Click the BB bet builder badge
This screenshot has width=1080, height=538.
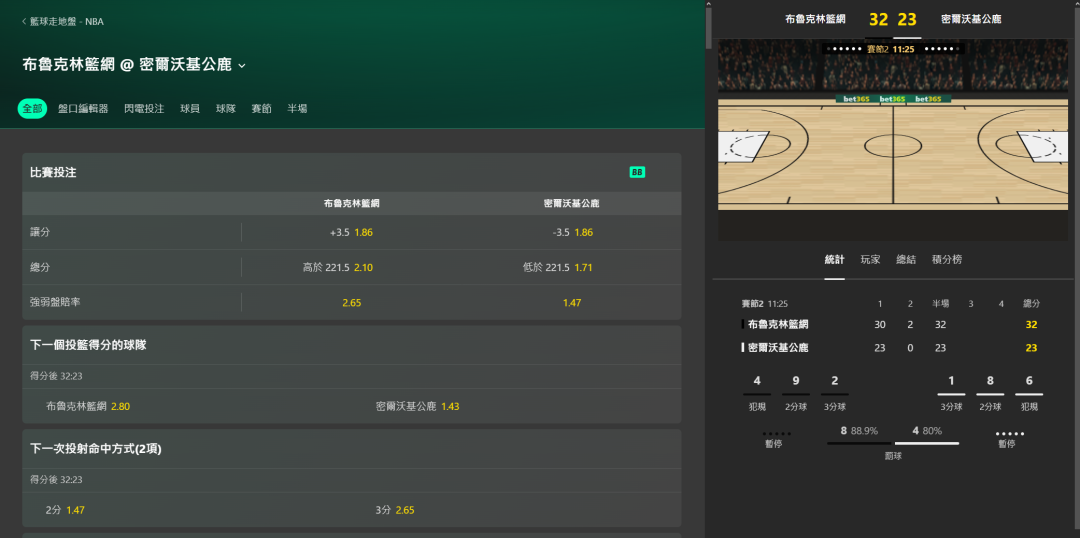pos(637,172)
